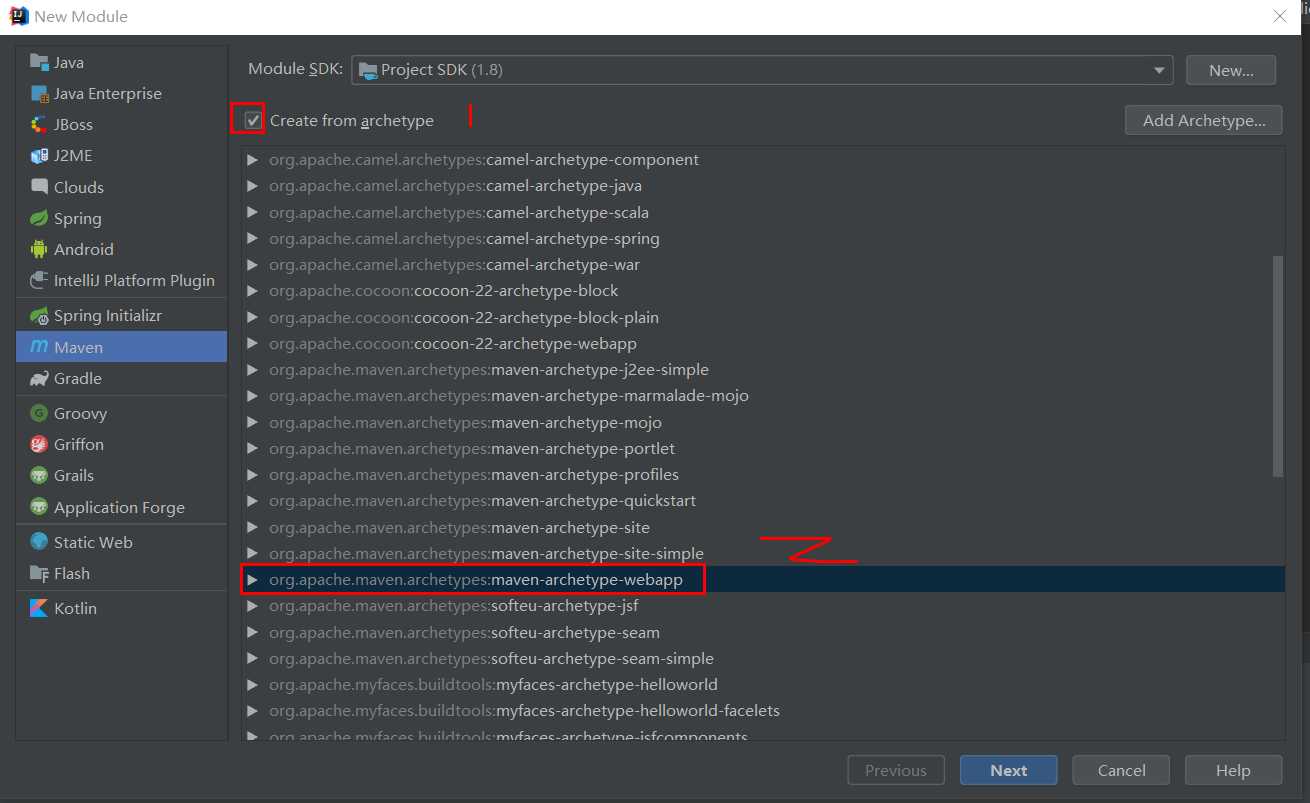
Task: Close the New Module dialog
Action: tap(1280, 16)
